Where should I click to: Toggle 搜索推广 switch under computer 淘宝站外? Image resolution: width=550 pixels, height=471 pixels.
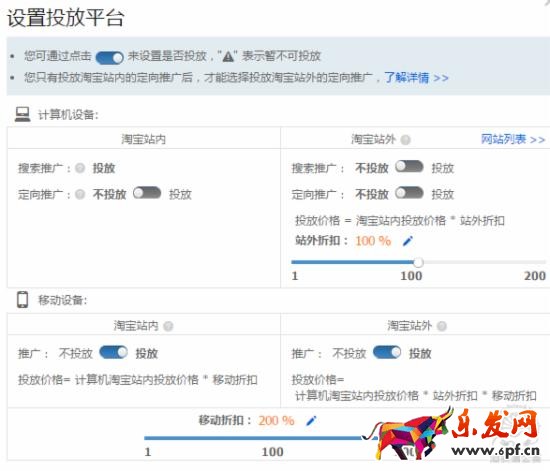pyautogui.click(x=409, y=167)
